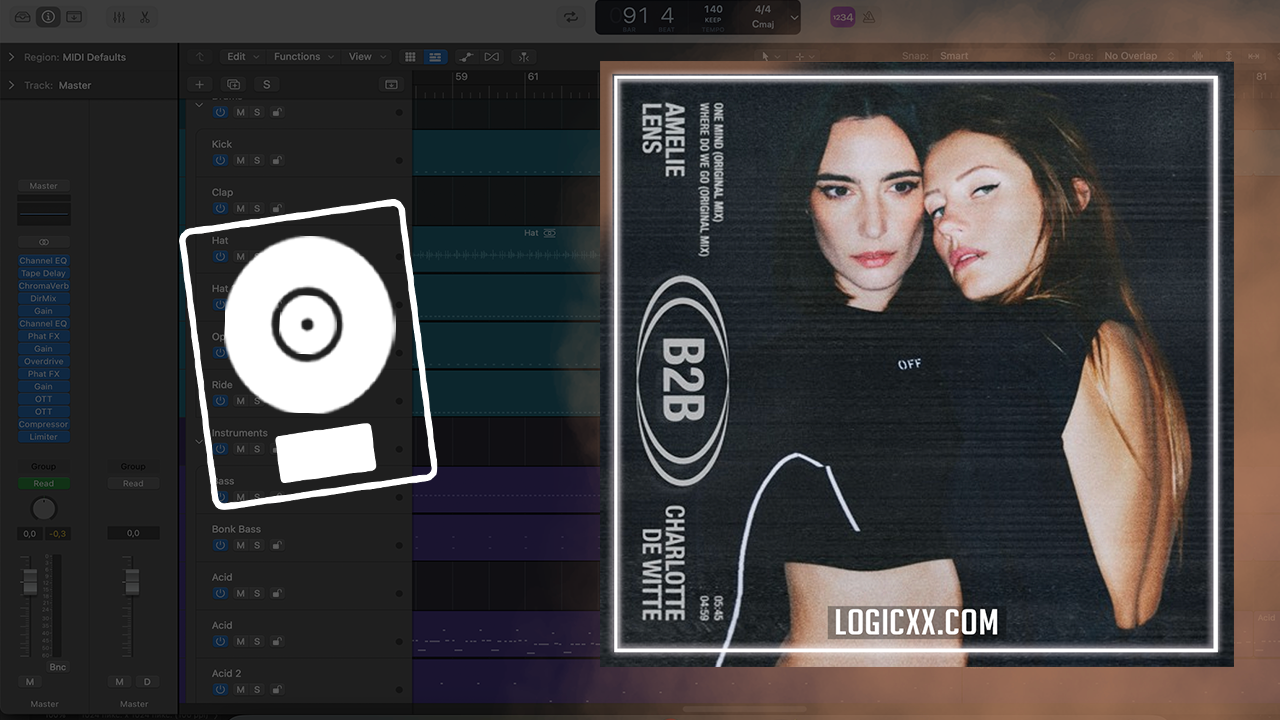This screenshot has width=1280, height=720.
Task: Duplicate the selected track
Action: tap(233, 85)
